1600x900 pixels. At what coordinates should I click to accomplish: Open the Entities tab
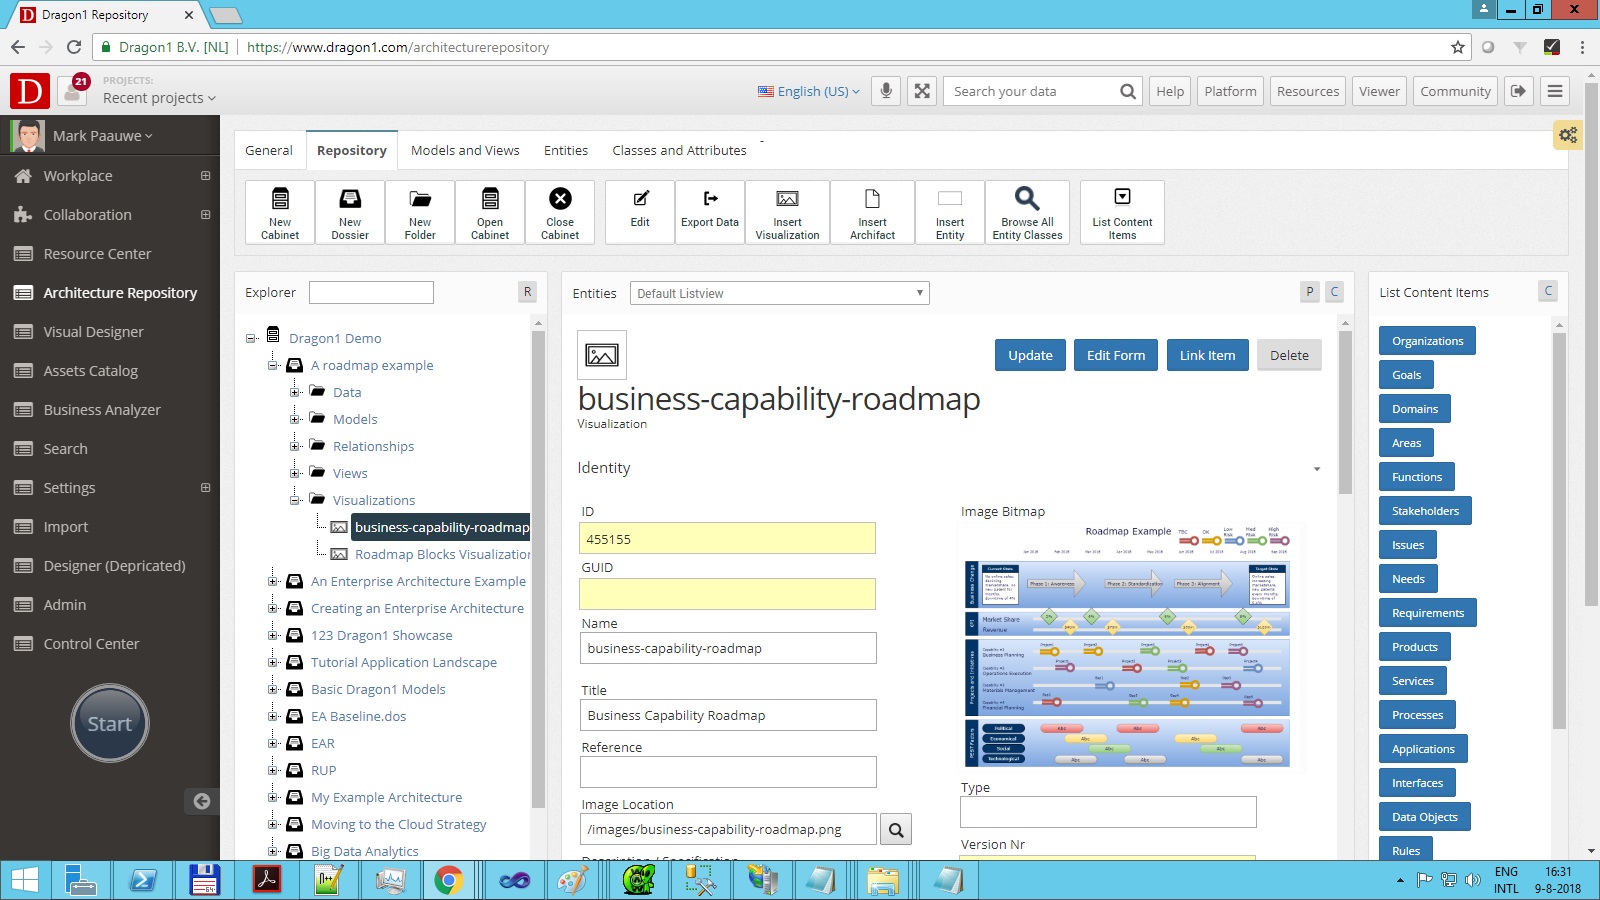coord(566,150)
